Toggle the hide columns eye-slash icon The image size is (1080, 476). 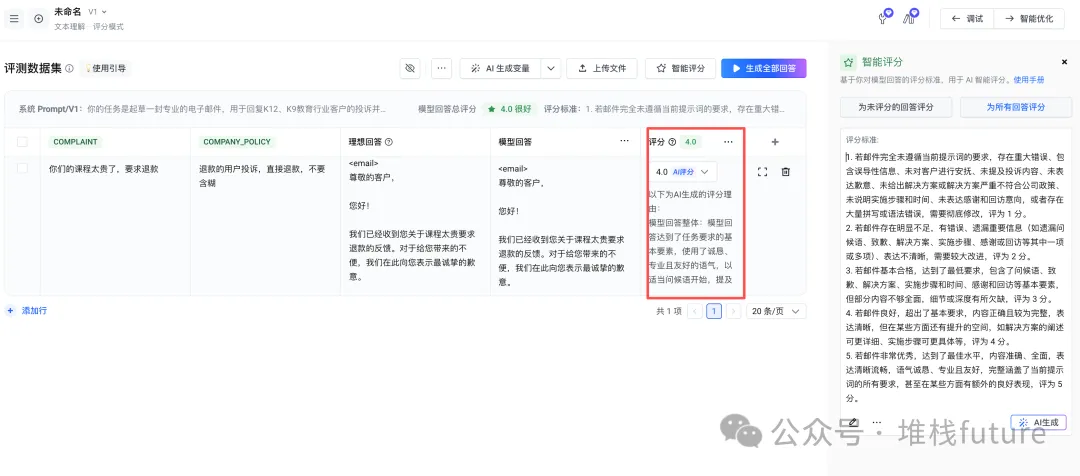tap(409, 68)
